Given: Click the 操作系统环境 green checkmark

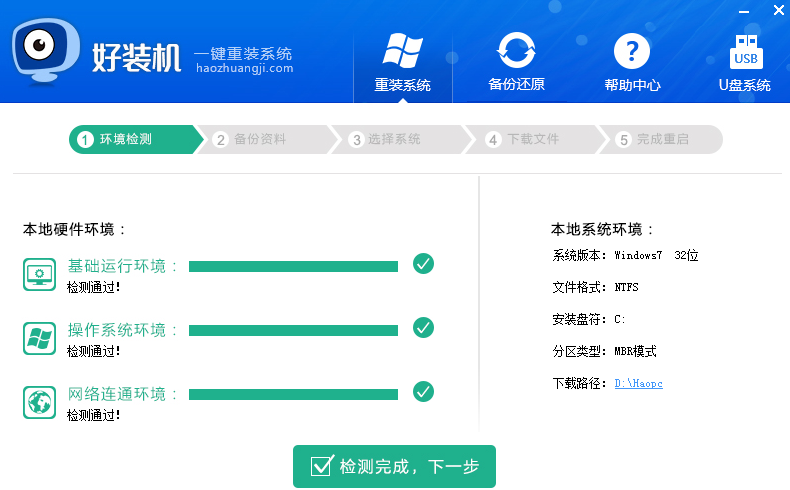Looking at the screenshot, I should pos(423,328).
